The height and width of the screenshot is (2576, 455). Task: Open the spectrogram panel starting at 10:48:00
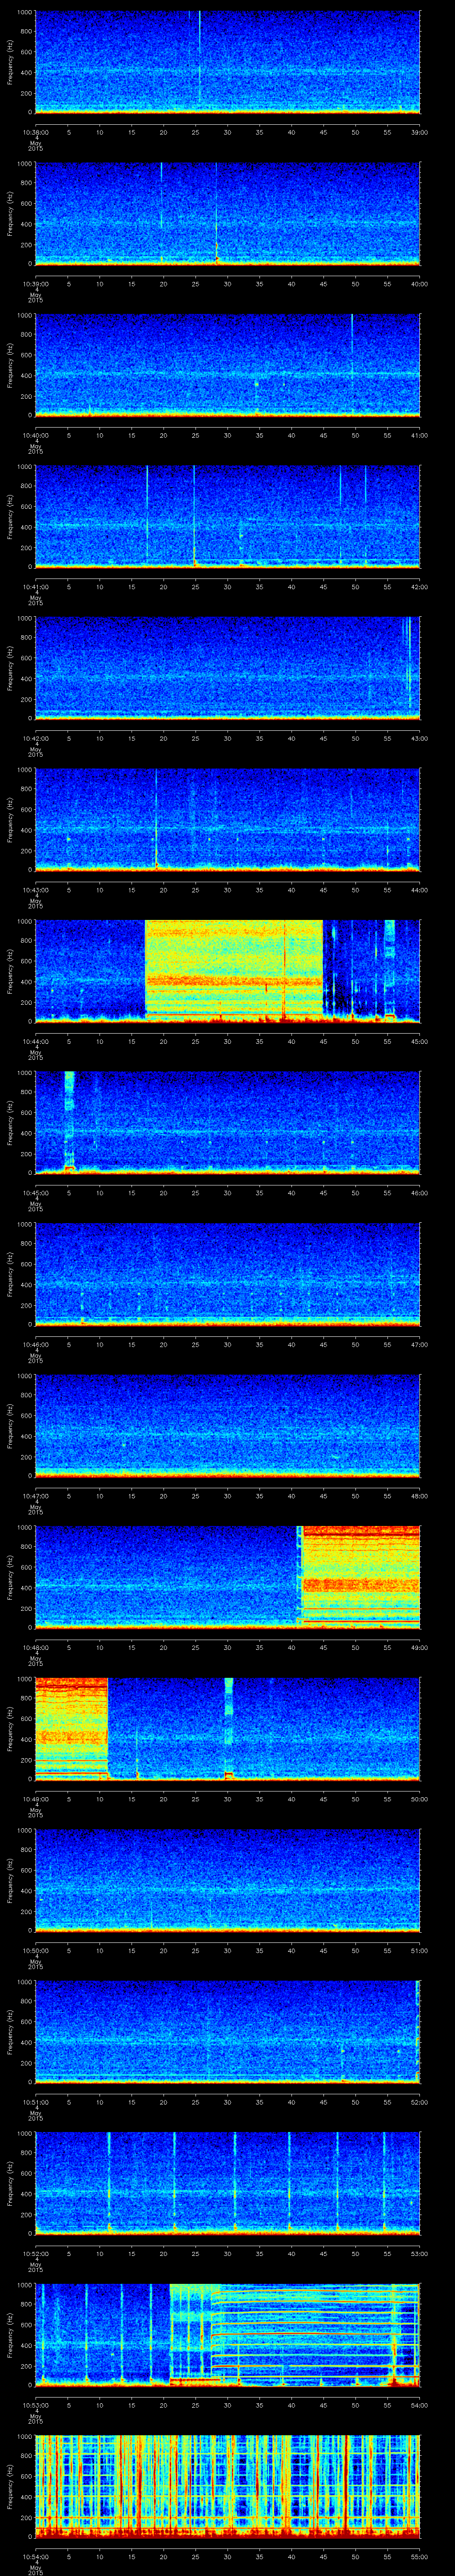pos(228,1577)
